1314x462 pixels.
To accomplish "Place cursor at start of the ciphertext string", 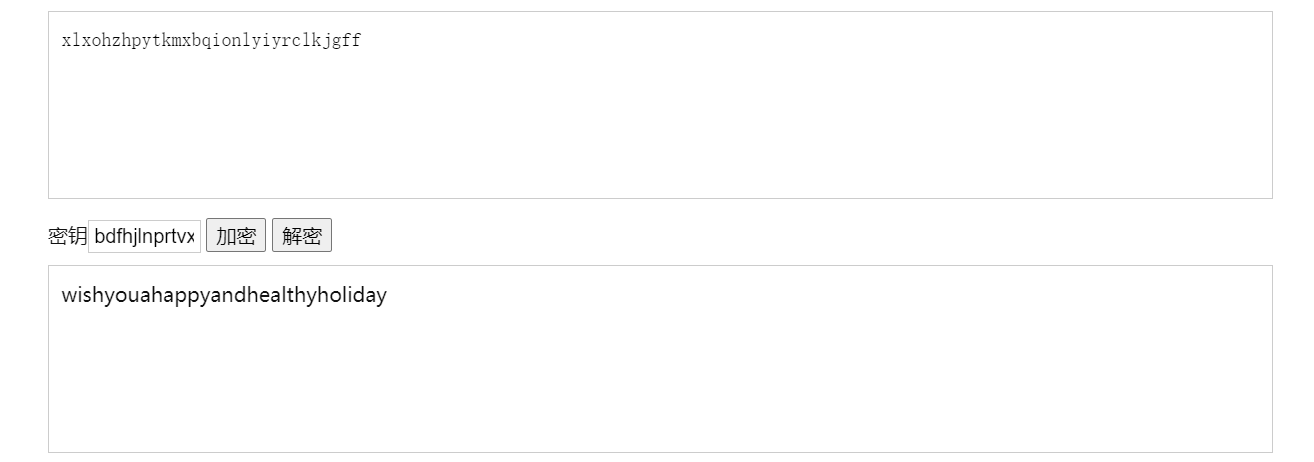I will coord(62,41).
